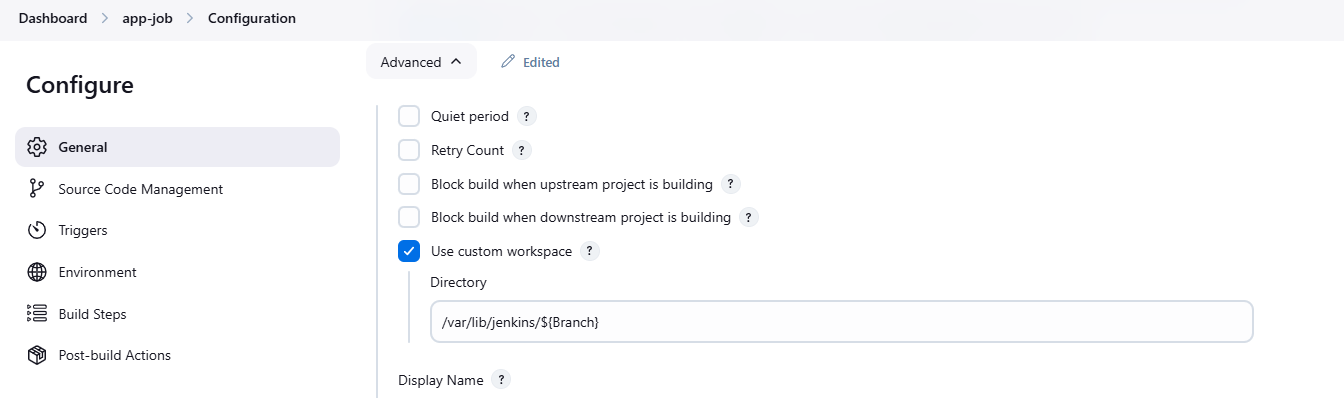Open help for Quiet period

tap(527, 116)
